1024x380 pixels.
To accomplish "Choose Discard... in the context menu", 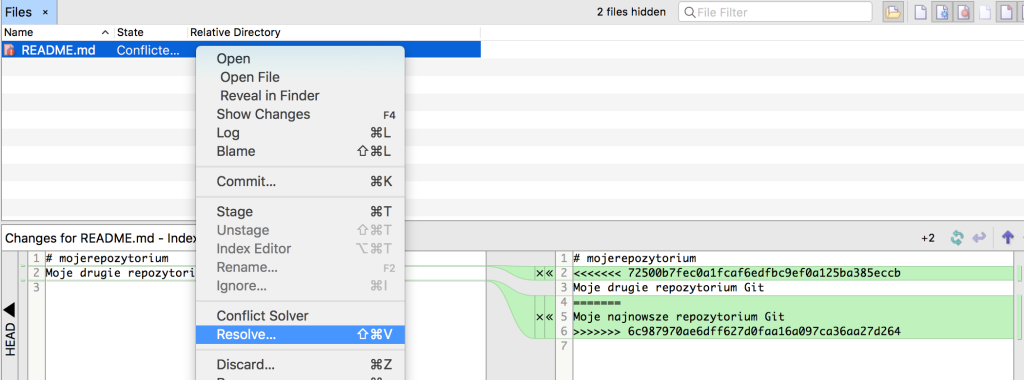I will tap(300, 364).
